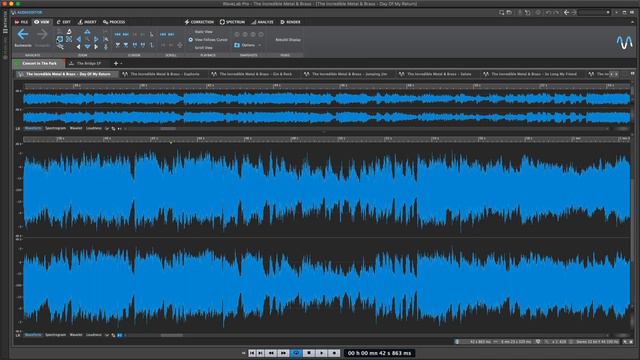The width and height of the screenshot is (640, 360).
Task: Click the plus icon to add tab group
Action: [116, 63]
